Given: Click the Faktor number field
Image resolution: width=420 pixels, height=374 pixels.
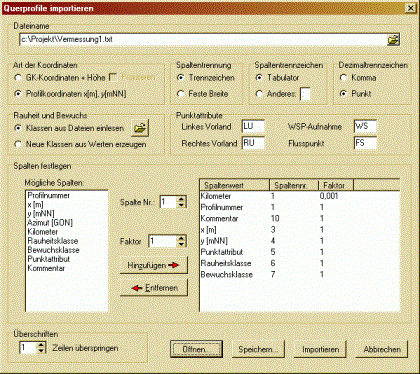Looking at the screenshot, I should click(163, 241).
